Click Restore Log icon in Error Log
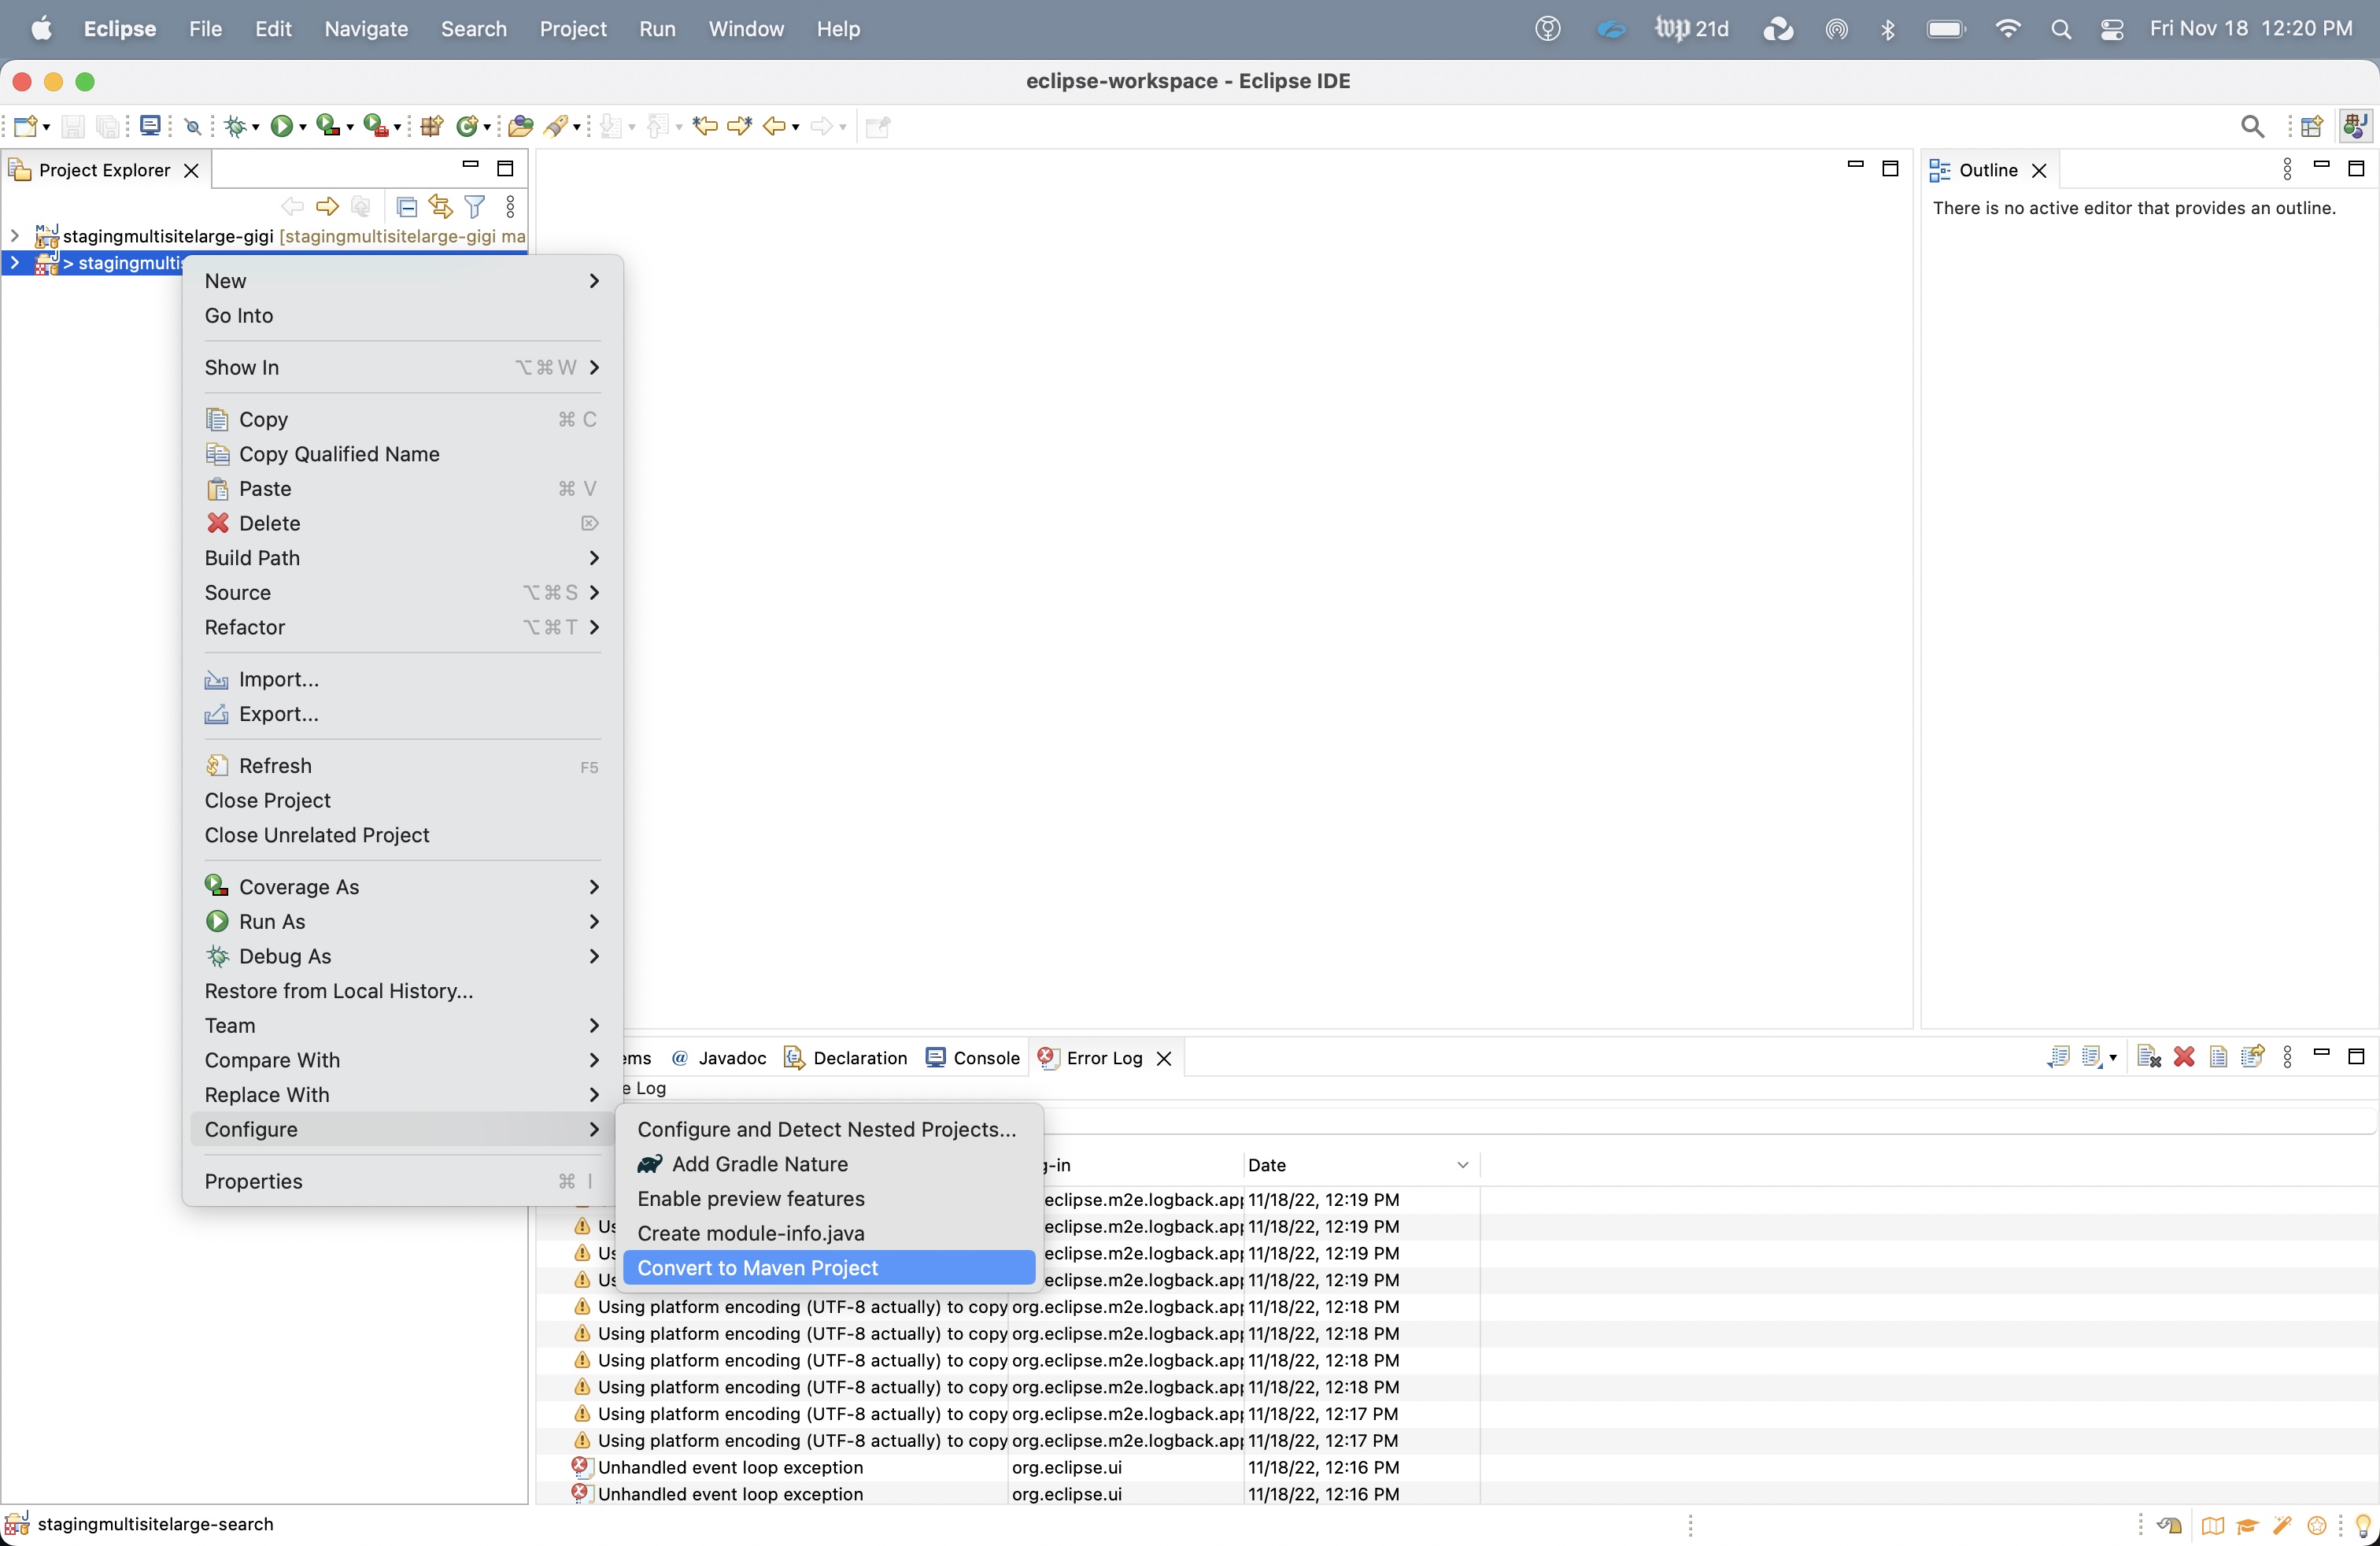Viewport: 2380px width, 1546px height. (x=2252, y=1057)
